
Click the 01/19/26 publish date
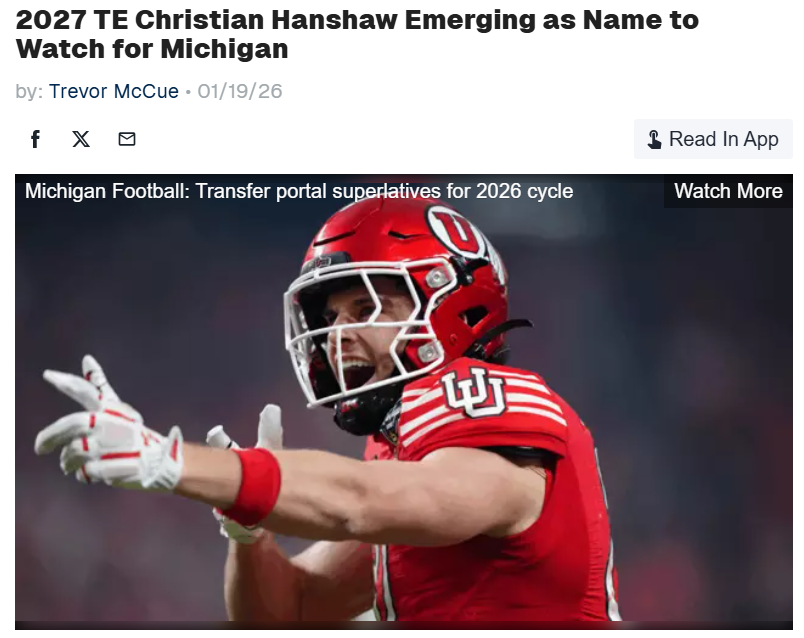click(240, 91)
